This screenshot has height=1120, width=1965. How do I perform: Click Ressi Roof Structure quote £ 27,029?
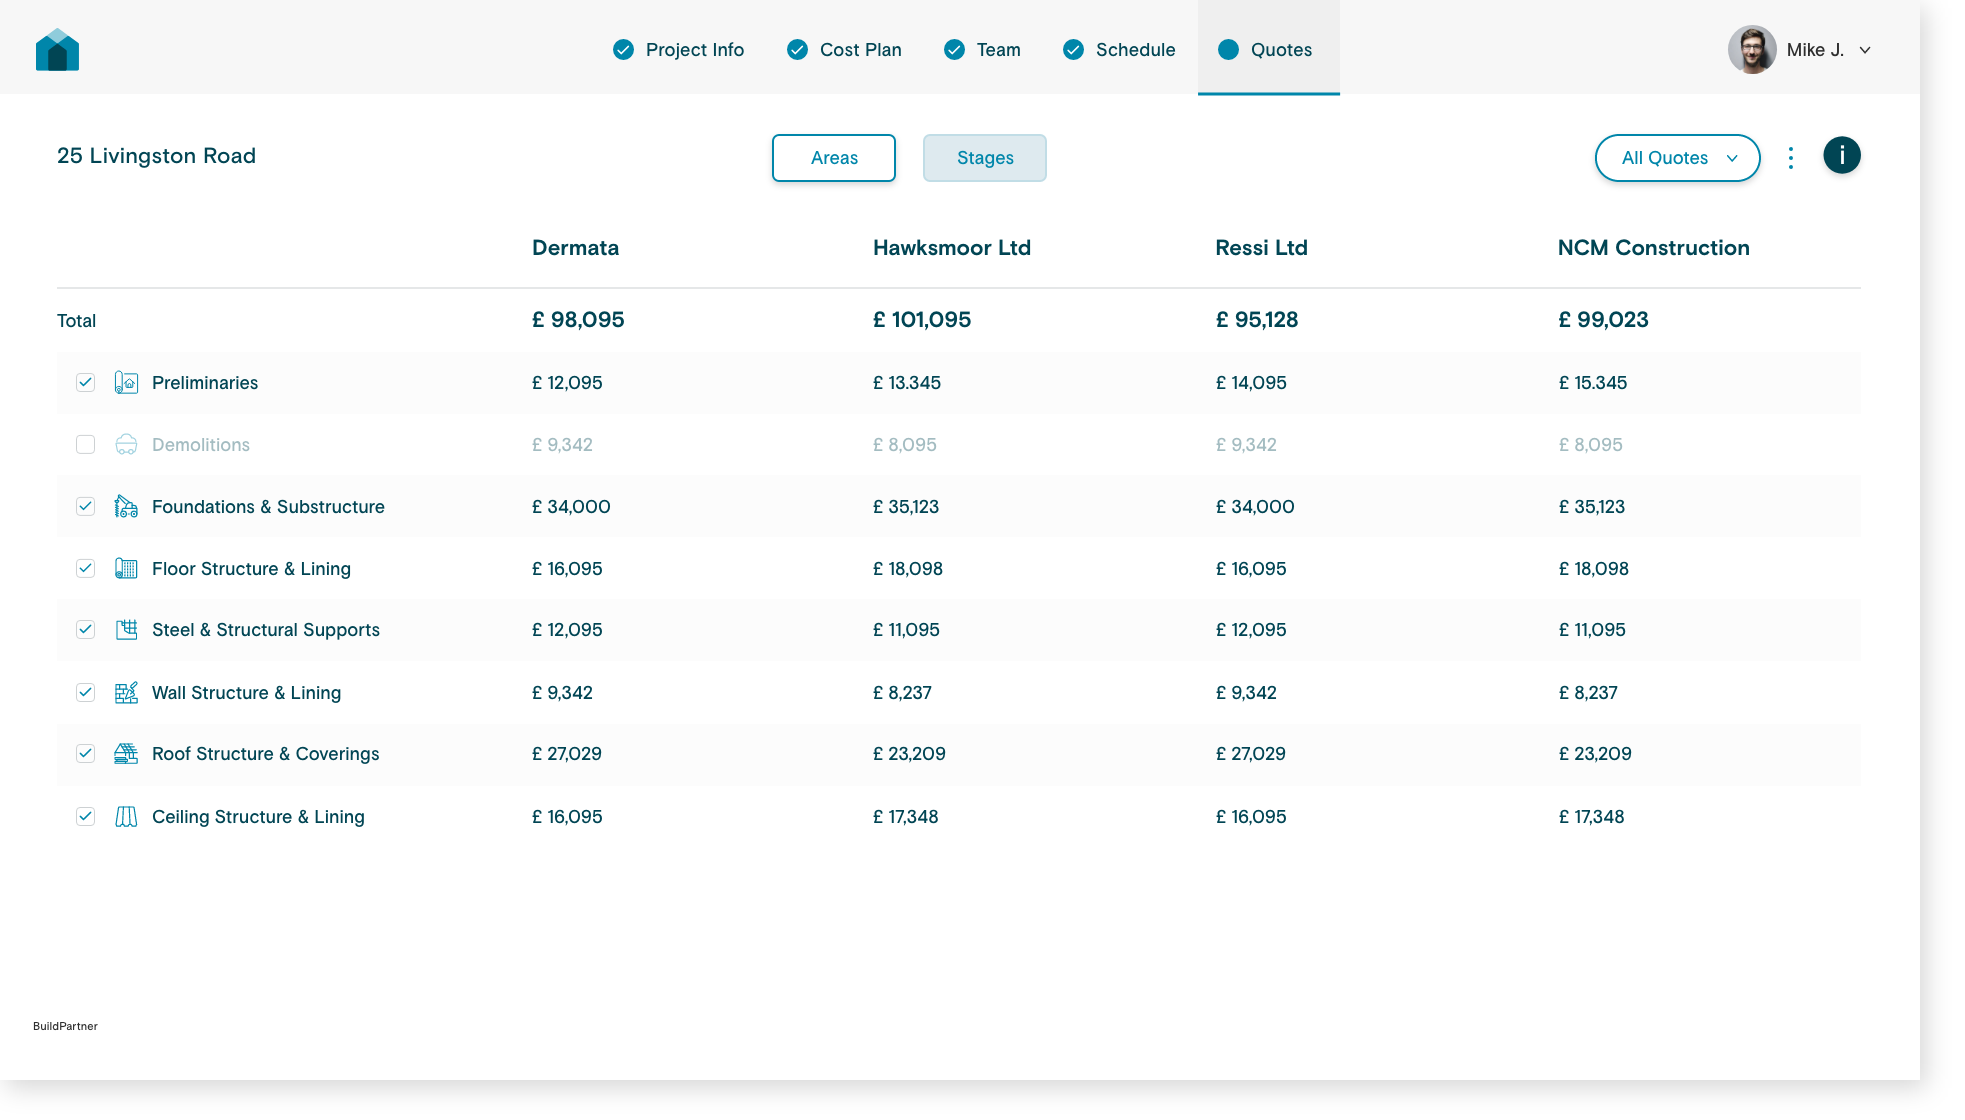(1251, 754)
